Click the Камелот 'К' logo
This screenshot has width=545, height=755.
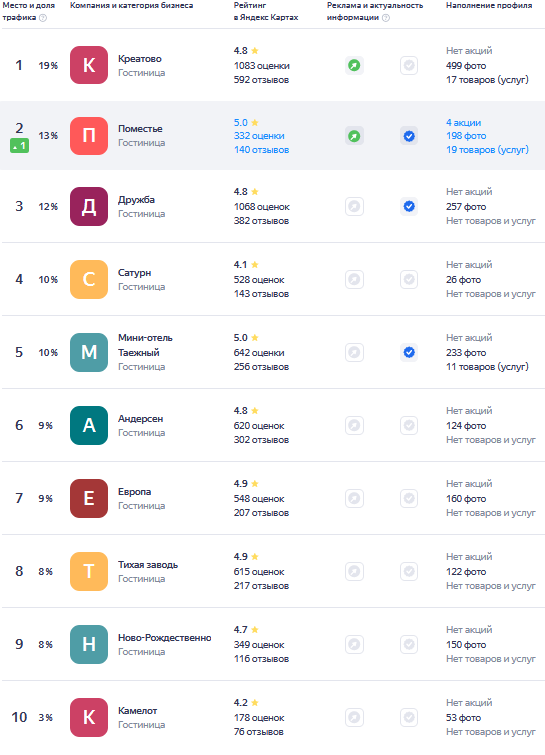click(x=89, y=717)
